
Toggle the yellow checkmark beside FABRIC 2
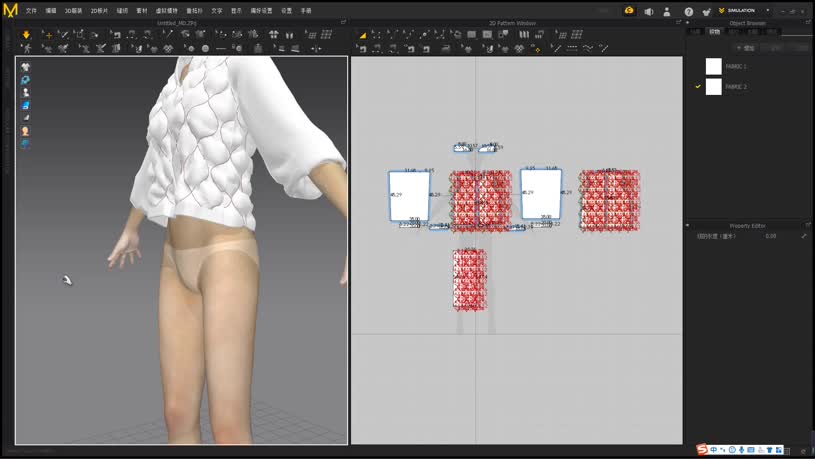coord(698,86)
